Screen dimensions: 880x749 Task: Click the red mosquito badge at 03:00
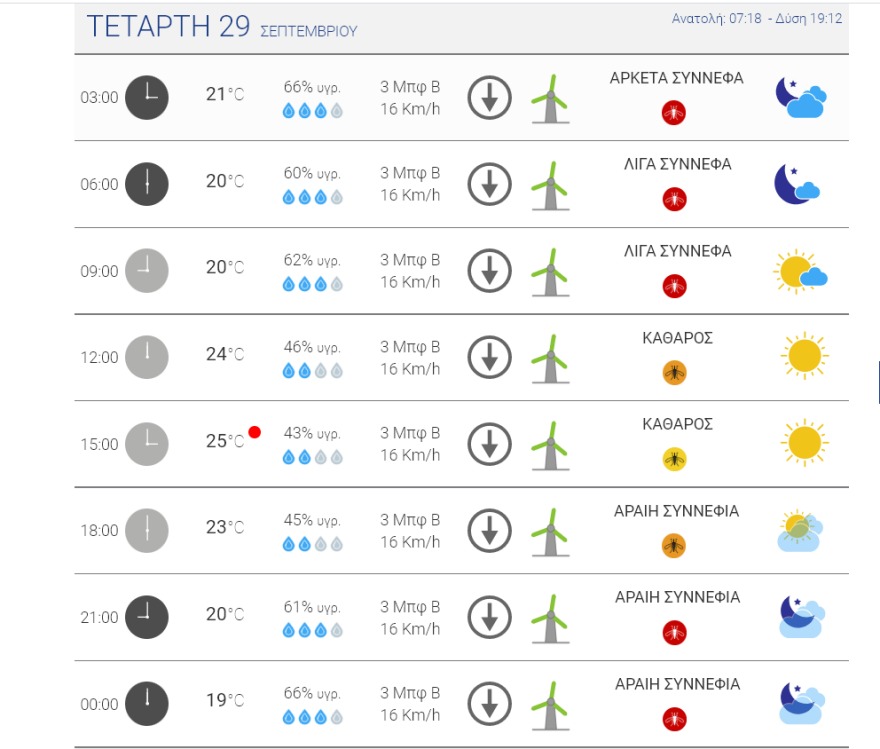point(675,112)
